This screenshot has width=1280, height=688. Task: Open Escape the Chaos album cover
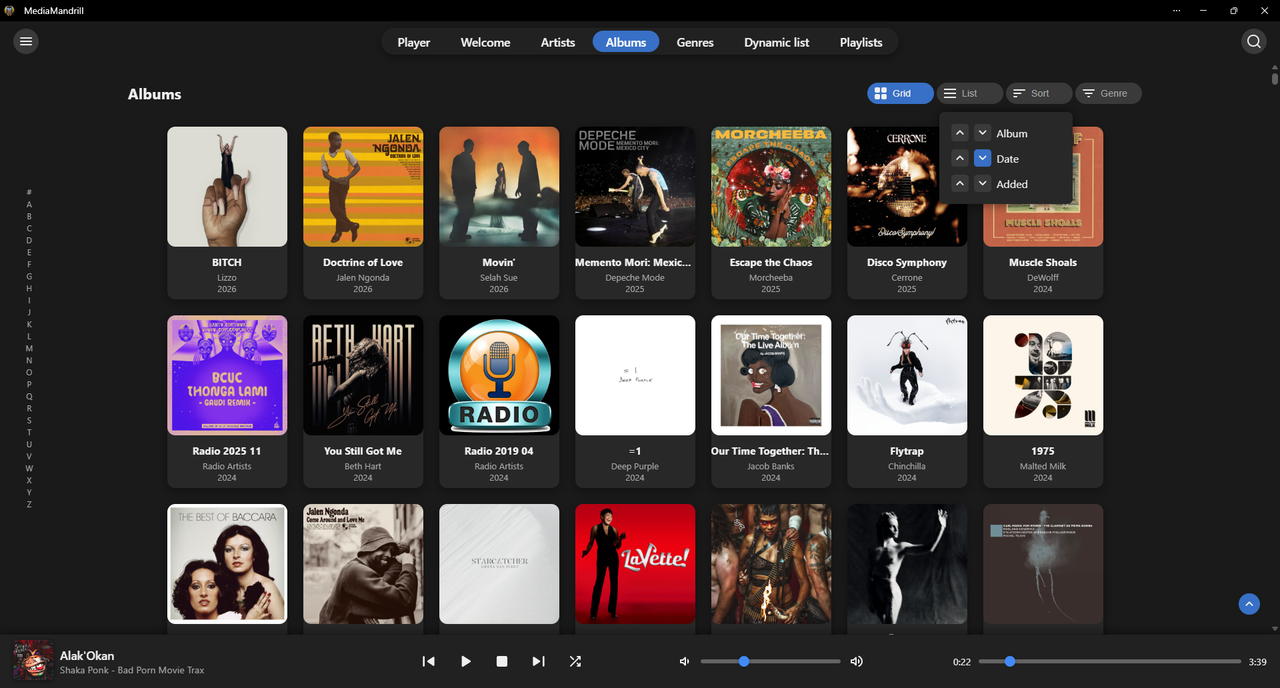click(x=771, y=186)
